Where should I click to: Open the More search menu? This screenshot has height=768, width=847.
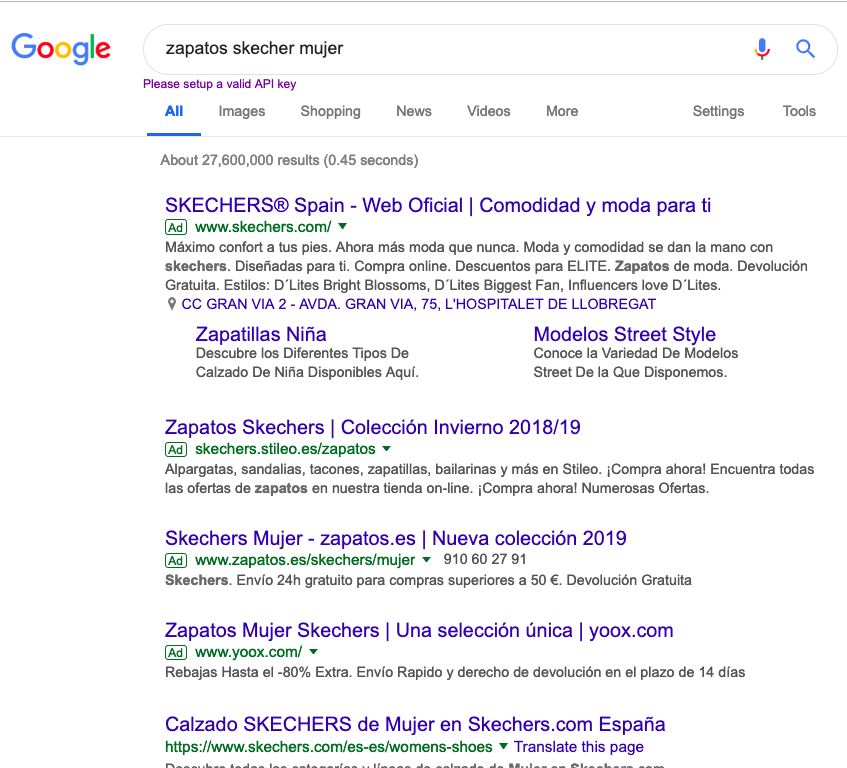[x=561, y=111]
